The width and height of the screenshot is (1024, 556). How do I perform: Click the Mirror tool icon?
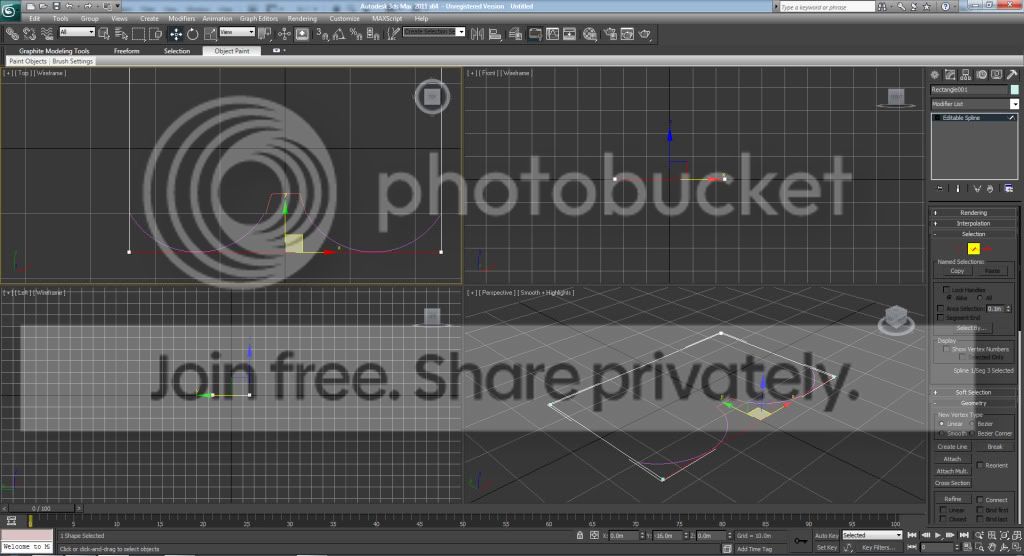click(x=477, y=34)
